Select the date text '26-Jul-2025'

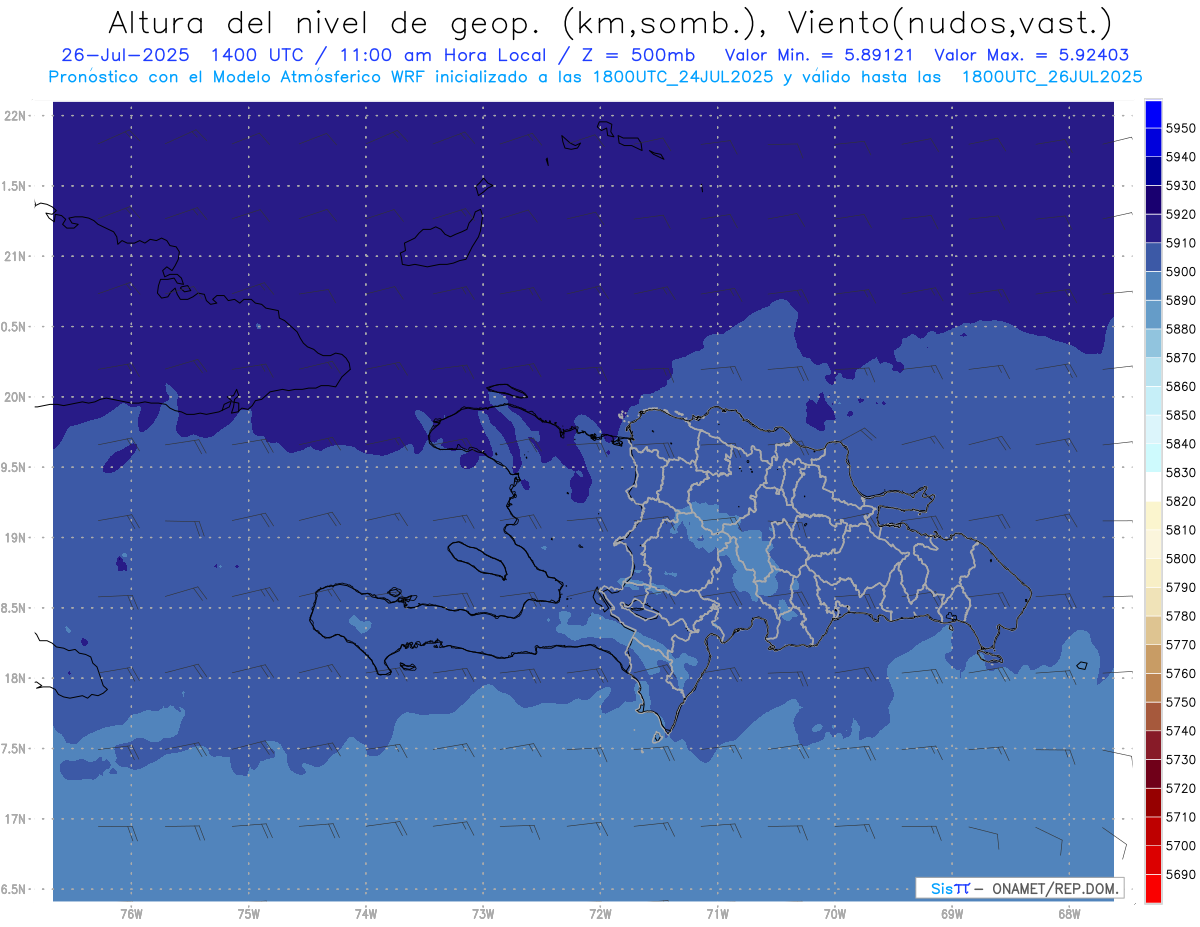[x=126, y=55]
